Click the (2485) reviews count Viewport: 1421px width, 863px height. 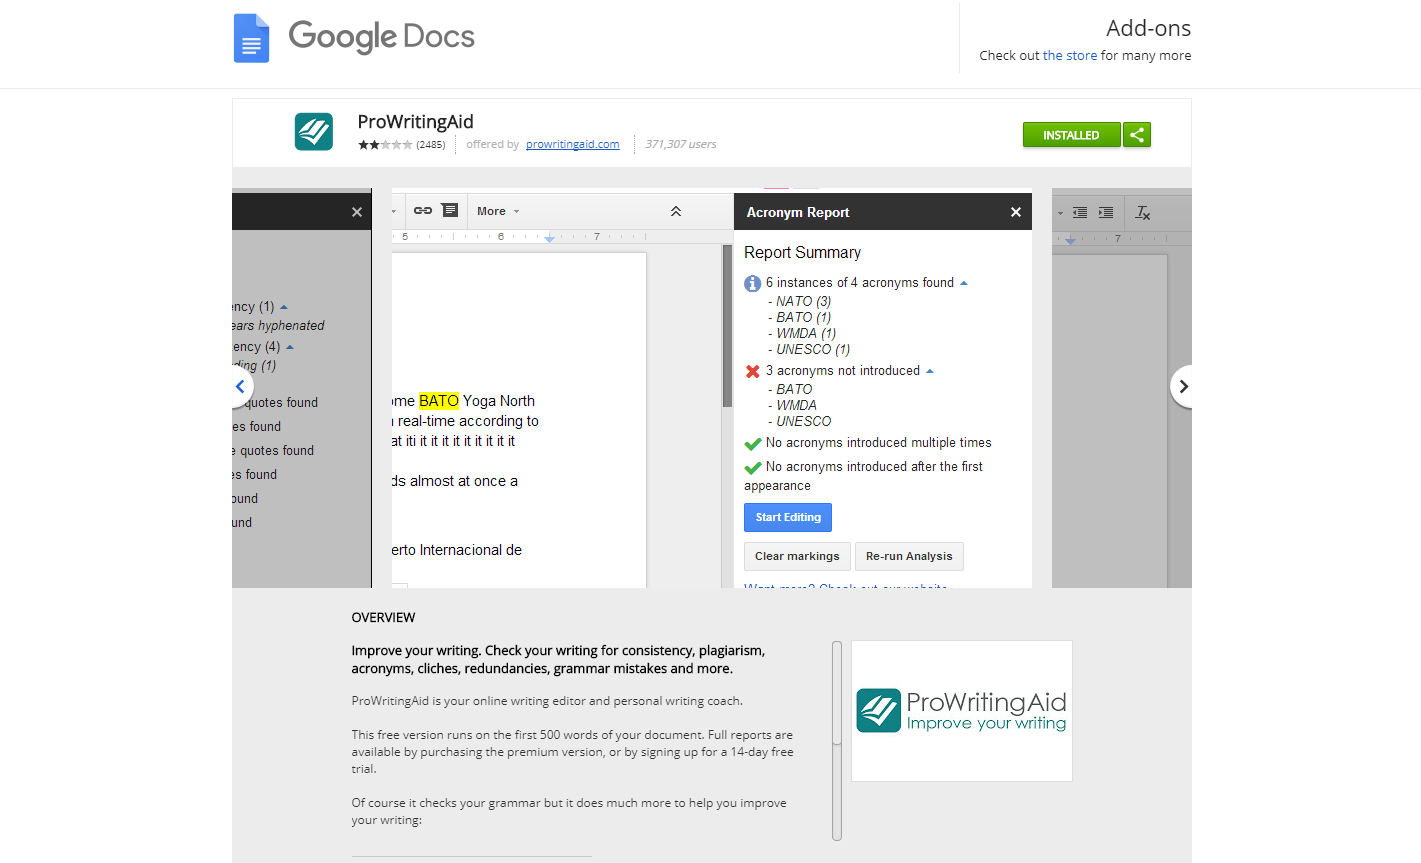(431, 145)
